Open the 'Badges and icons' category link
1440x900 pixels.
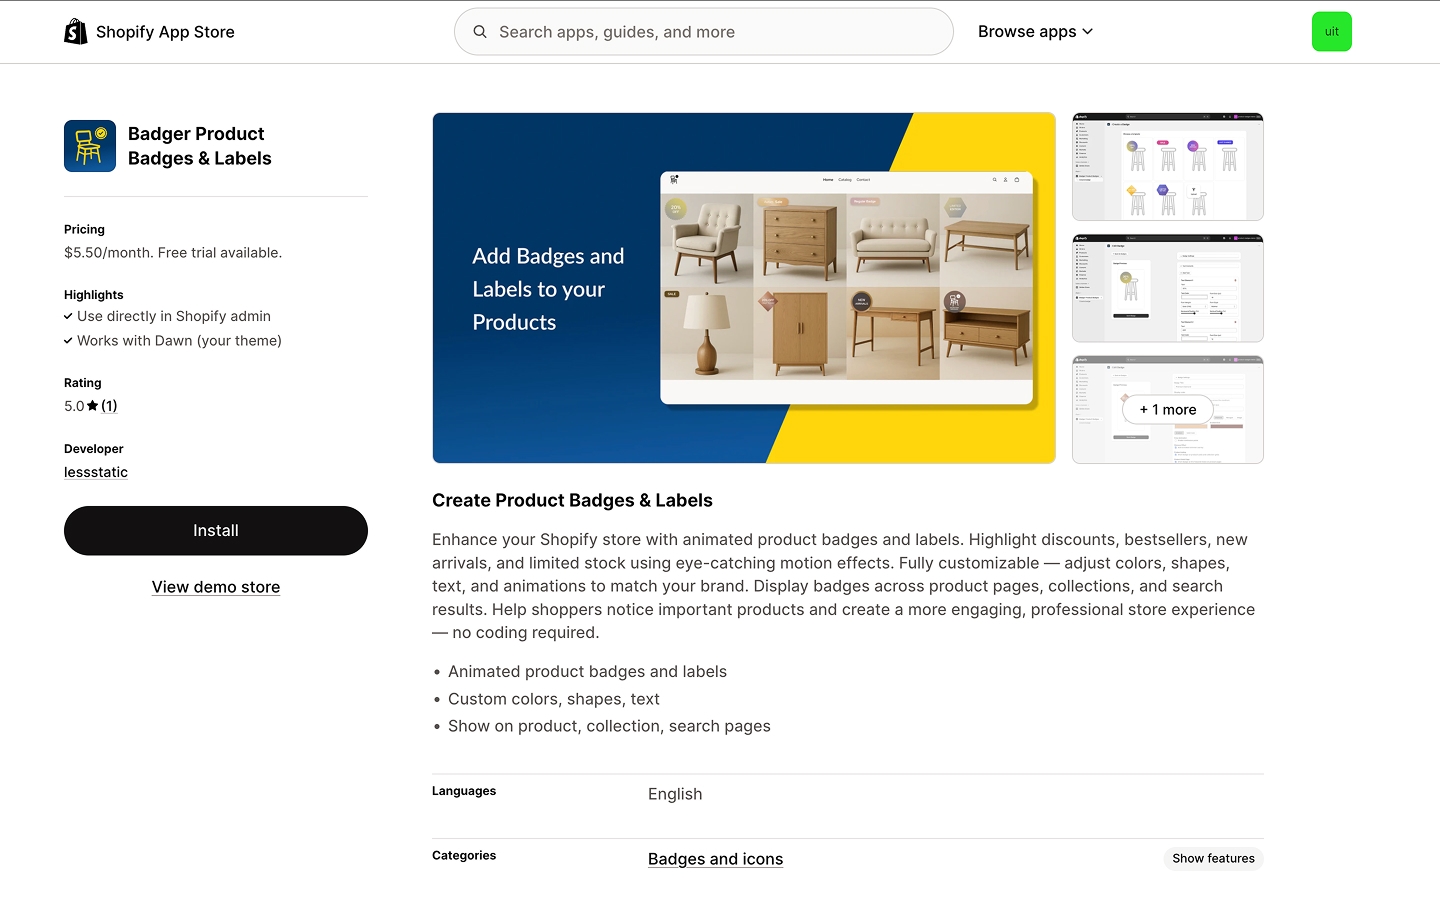[715, 858]
